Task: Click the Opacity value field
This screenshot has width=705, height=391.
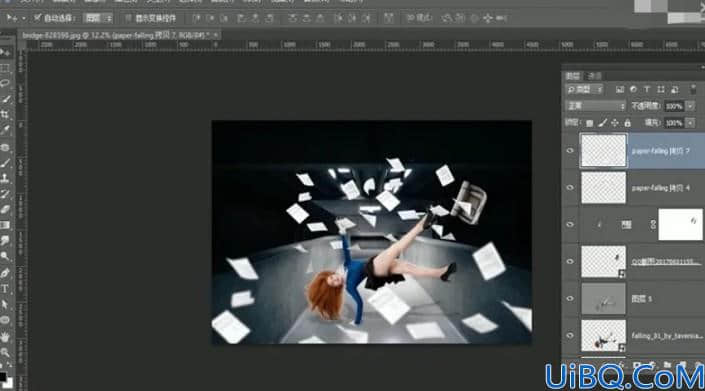Action: [674, 106]
